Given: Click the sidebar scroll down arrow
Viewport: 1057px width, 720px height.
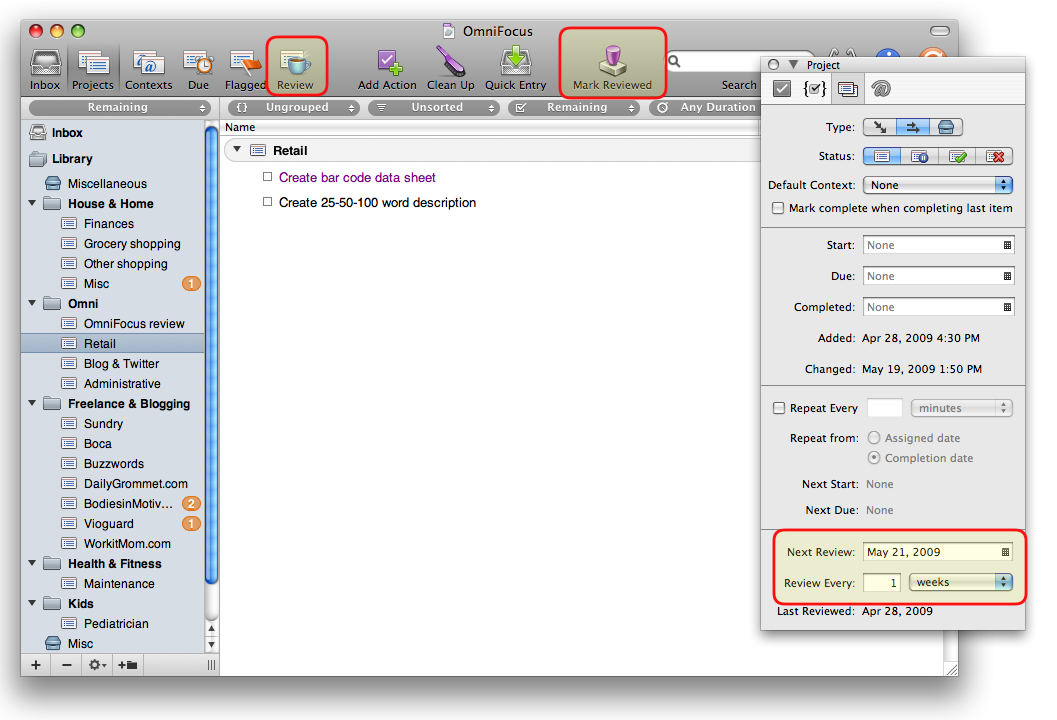Looking at the screenshot, I should [x=212, y=644].
